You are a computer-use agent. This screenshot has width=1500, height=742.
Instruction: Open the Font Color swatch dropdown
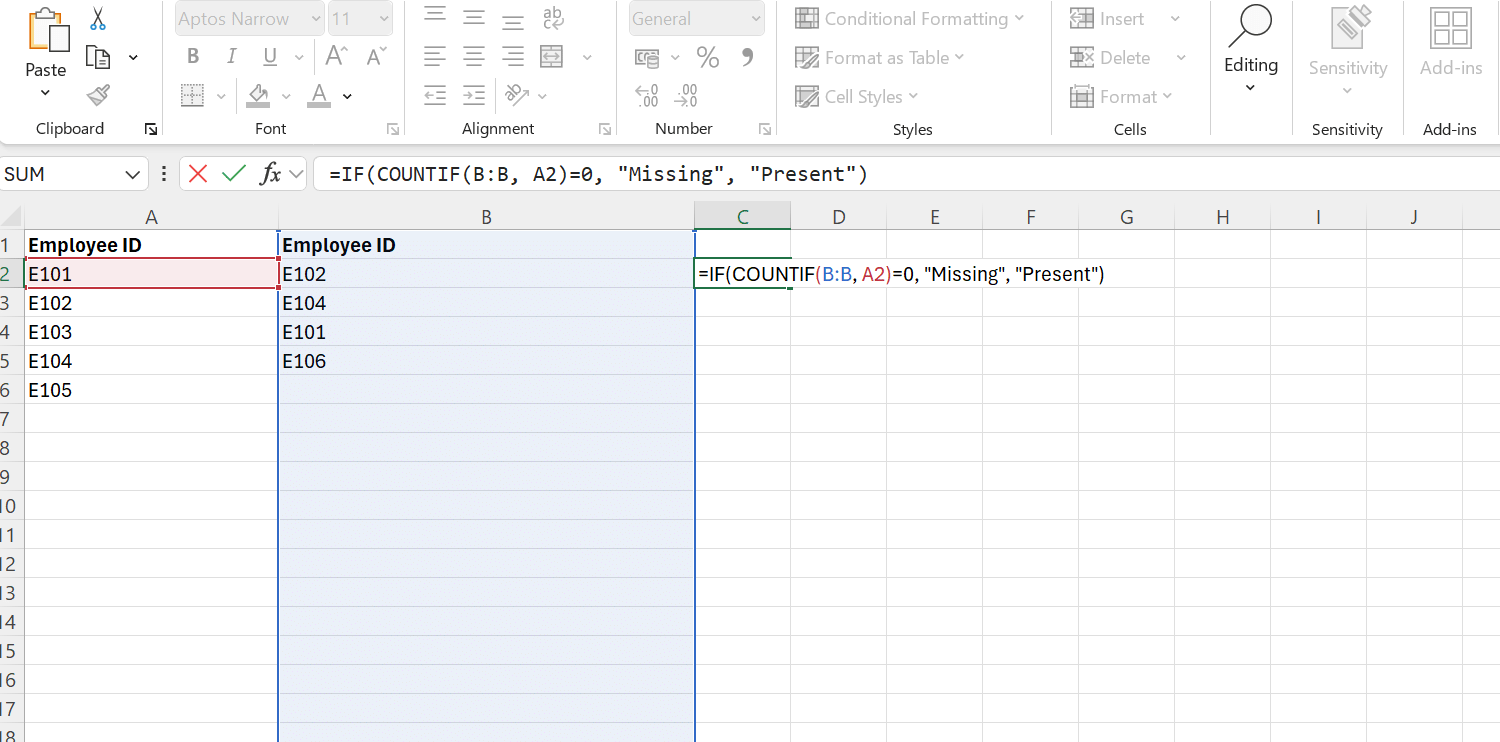click(x=346, y=95)
